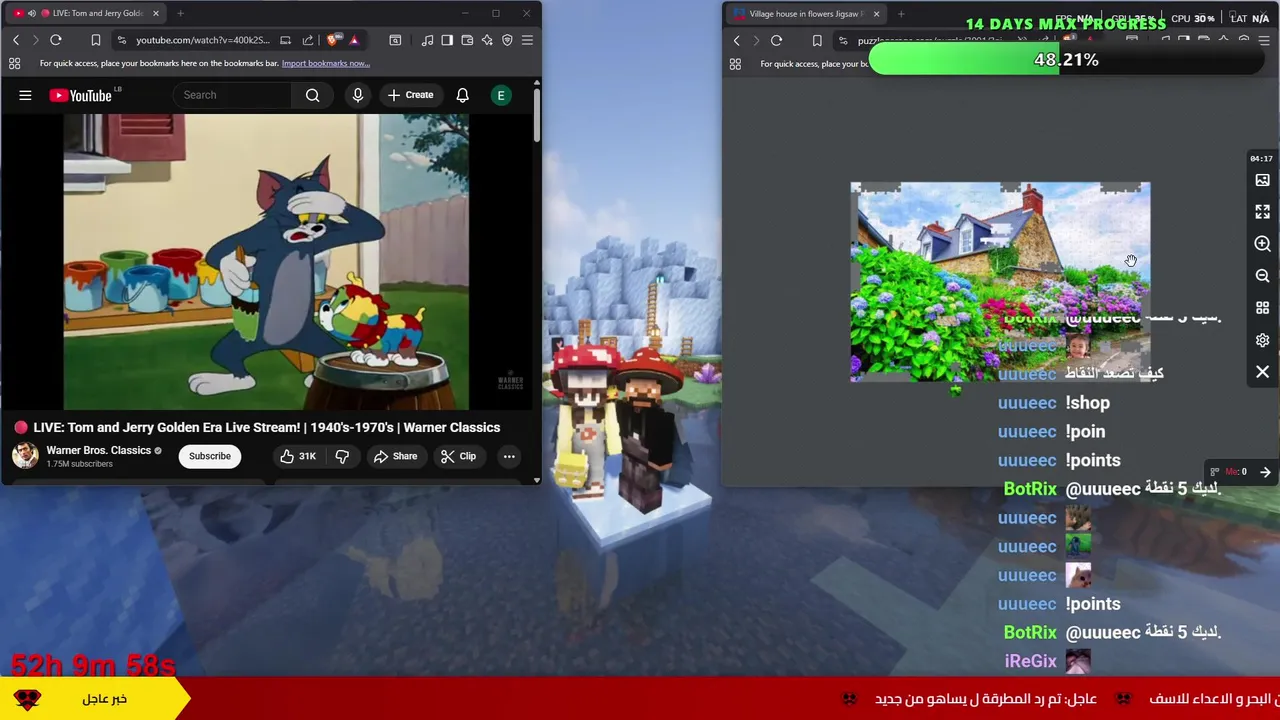This screenshot has height=720, width=1280.
Task: Click the village house jigsaw puzzle image
Action: pos(1000,282)
